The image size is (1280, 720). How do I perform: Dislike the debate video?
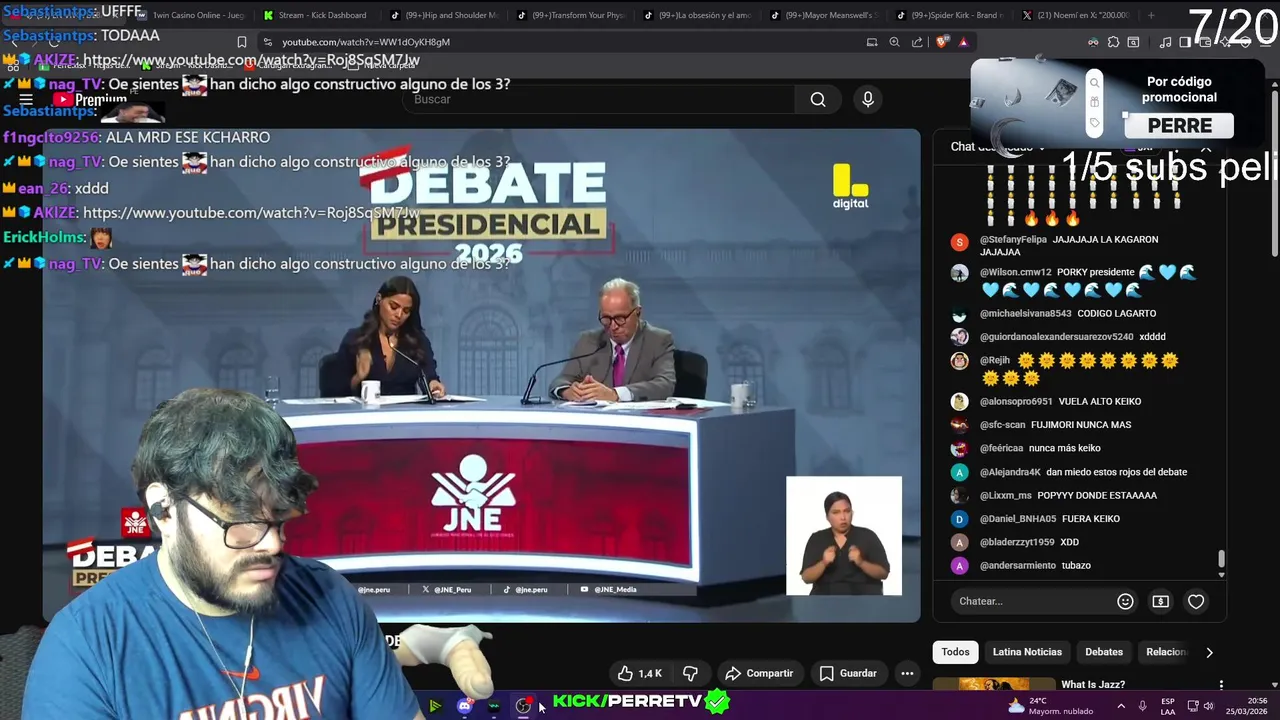tap(690, 674)
